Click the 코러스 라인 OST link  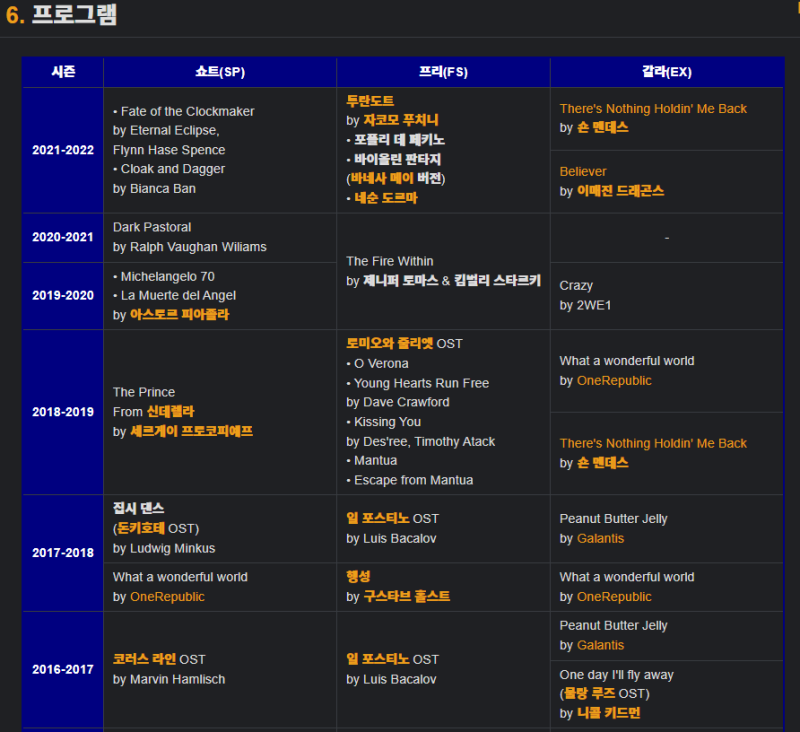point(144,659)
